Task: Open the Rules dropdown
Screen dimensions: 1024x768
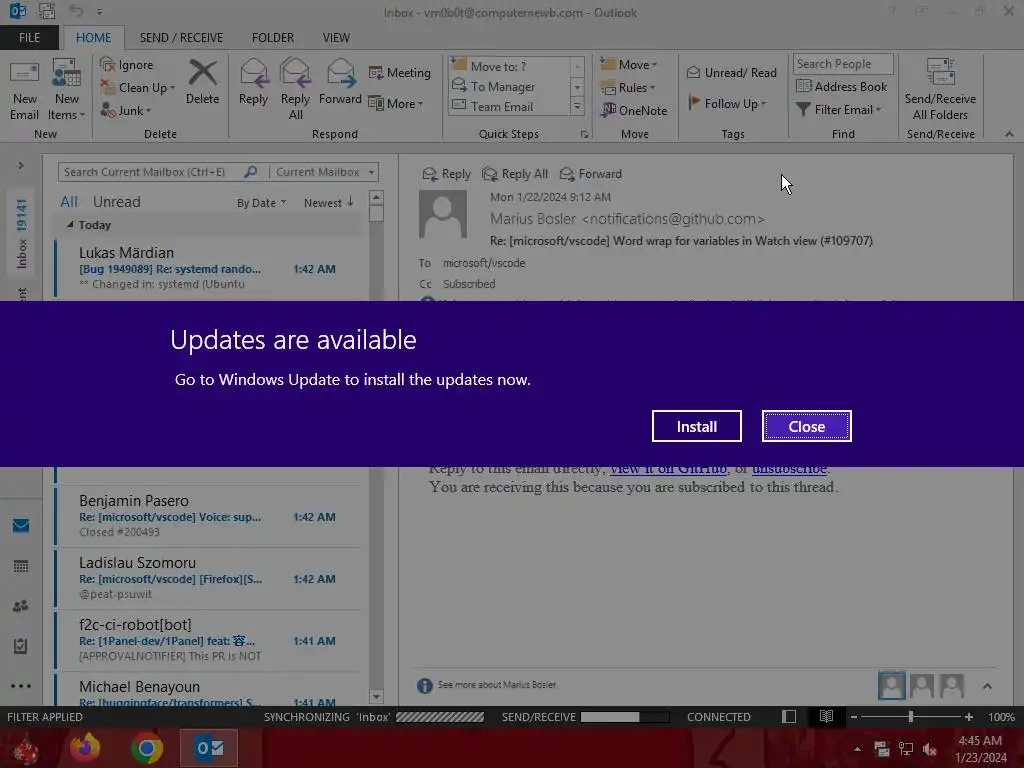Action: tap(628, 88)
